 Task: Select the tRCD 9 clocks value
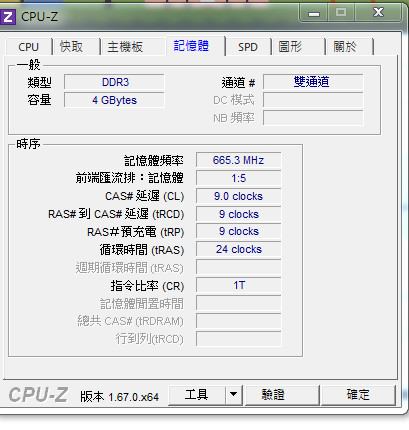[x=239, y=214]
